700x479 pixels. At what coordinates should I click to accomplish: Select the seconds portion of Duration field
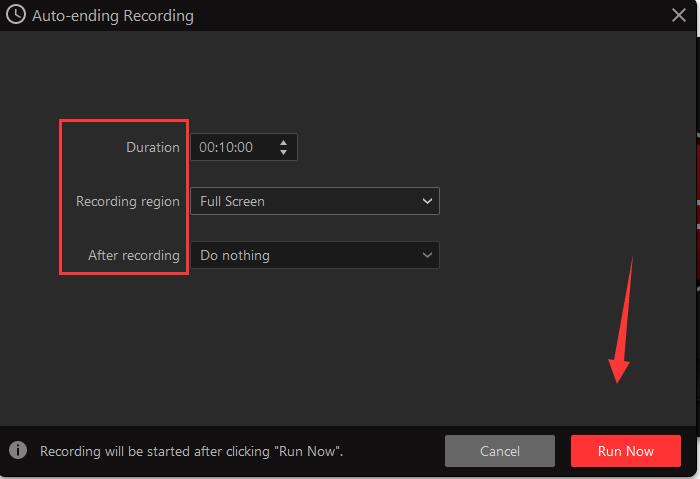coord(244,147)
